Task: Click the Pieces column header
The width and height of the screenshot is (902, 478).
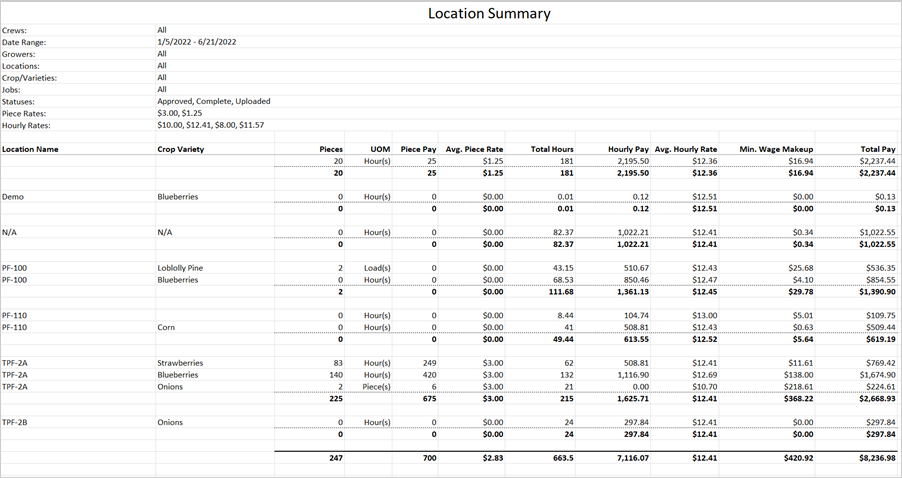Action: click(331, 149)
